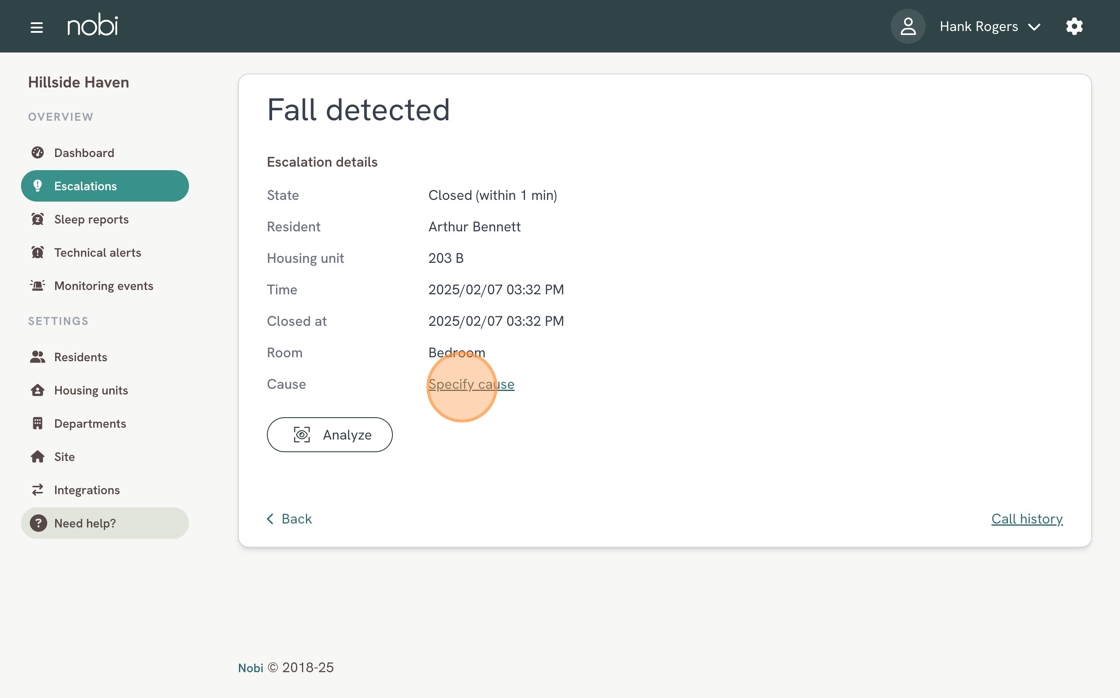The image size is (1120, 698).
Task: Go to Sleep reports
Action: 105,219
